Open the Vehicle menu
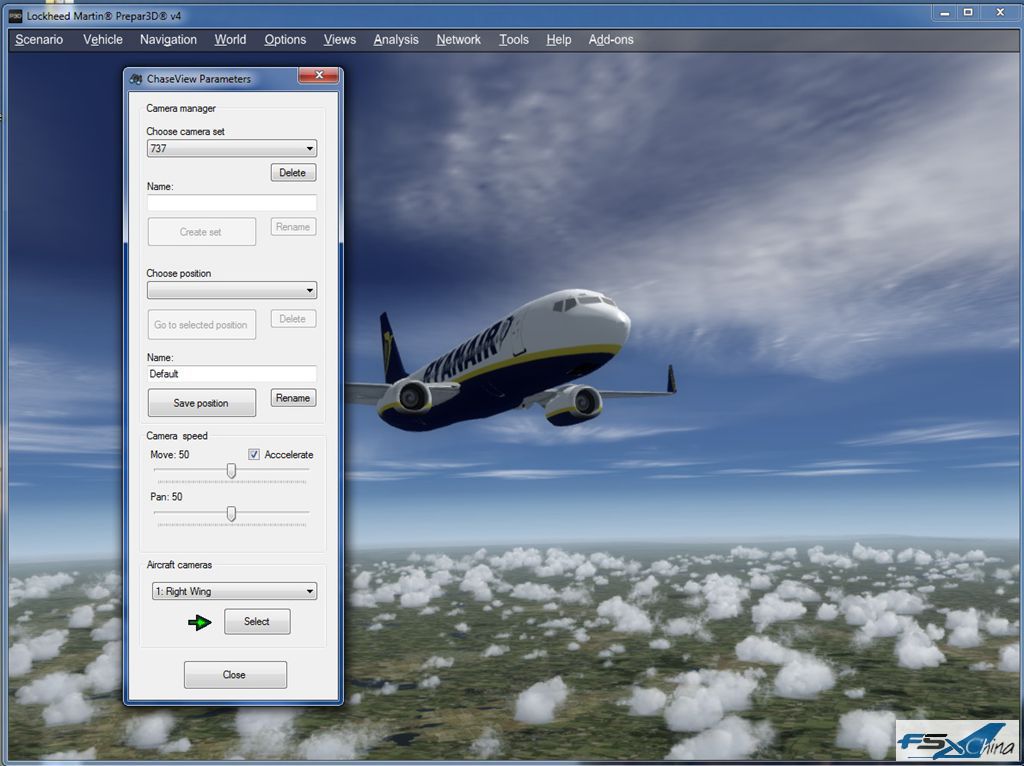Viewport: 1024px width, 766px height. click(x=103, y=40)
